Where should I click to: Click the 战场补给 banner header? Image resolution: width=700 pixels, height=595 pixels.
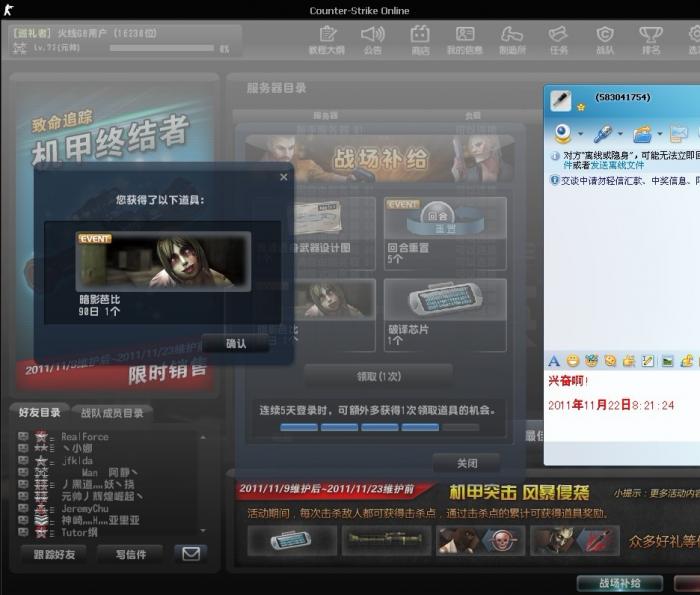tap(380, 158)
